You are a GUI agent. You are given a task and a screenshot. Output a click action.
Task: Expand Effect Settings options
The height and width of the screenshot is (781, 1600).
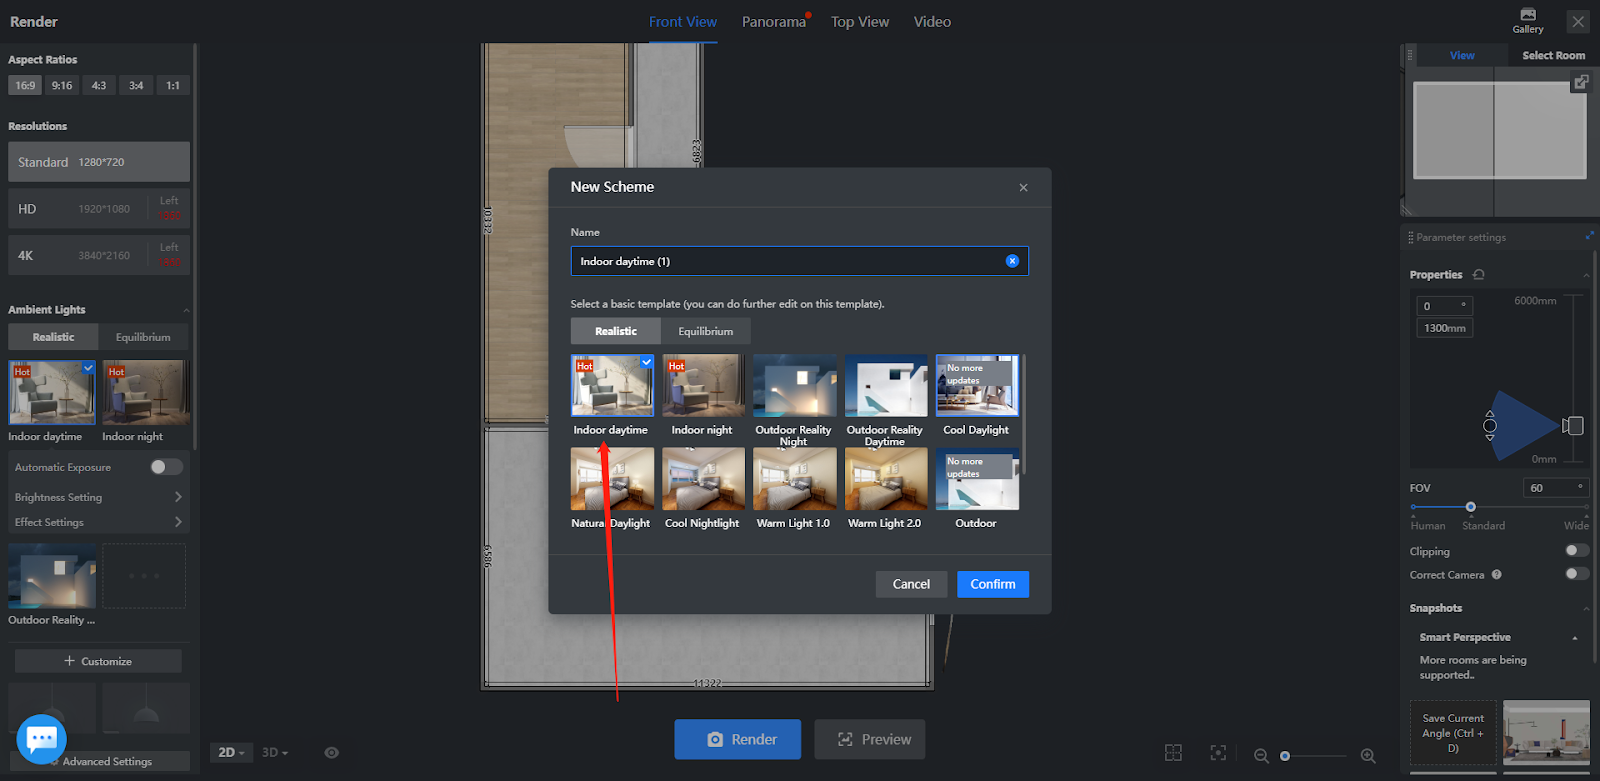(x=178, y=522)
